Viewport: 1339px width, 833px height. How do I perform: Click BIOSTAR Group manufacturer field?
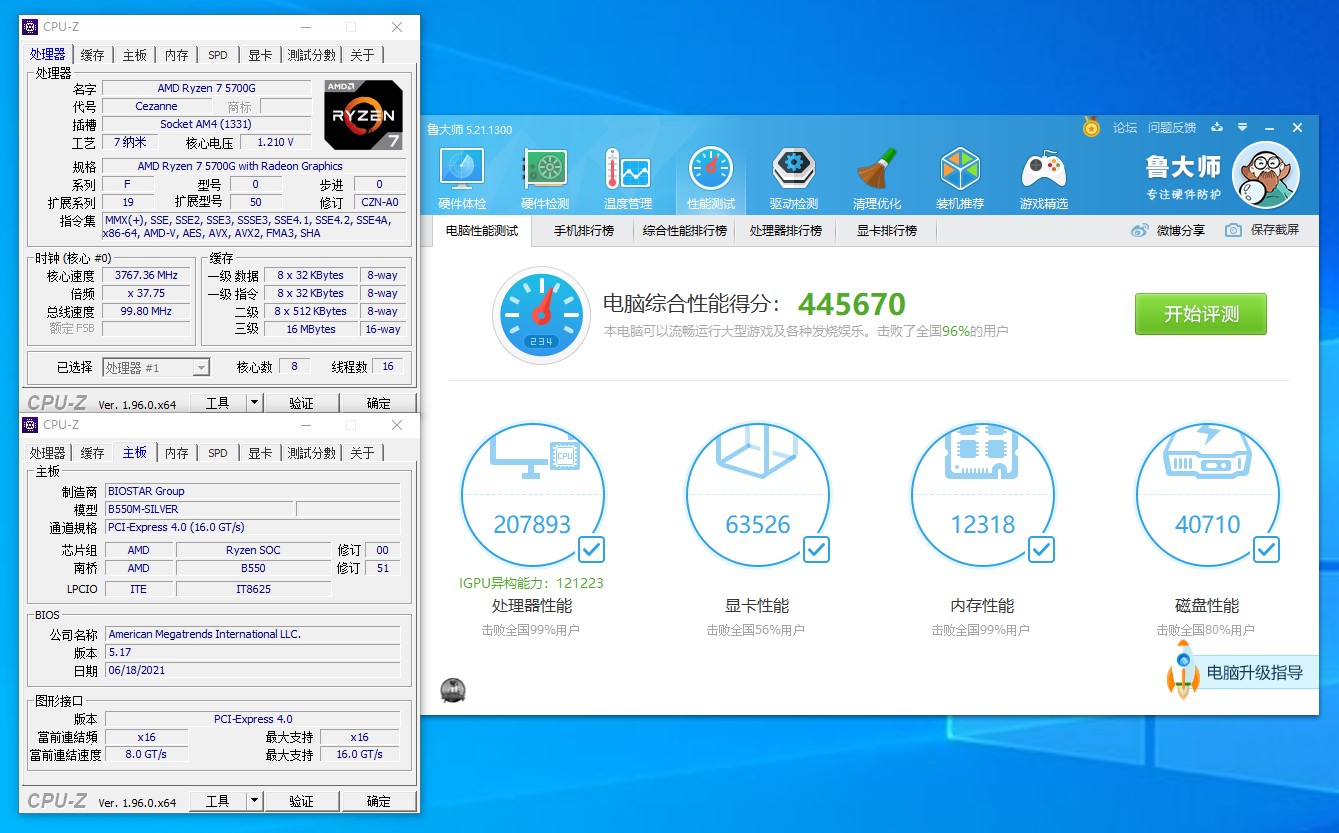tap(252, 491)
